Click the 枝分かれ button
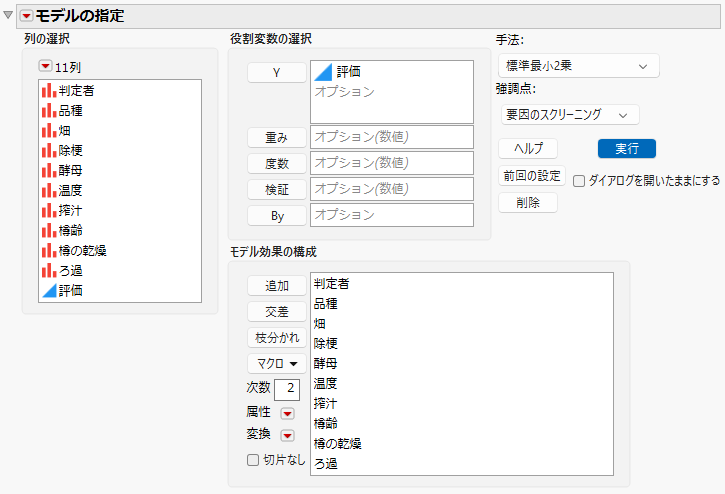 pos(276,338)
